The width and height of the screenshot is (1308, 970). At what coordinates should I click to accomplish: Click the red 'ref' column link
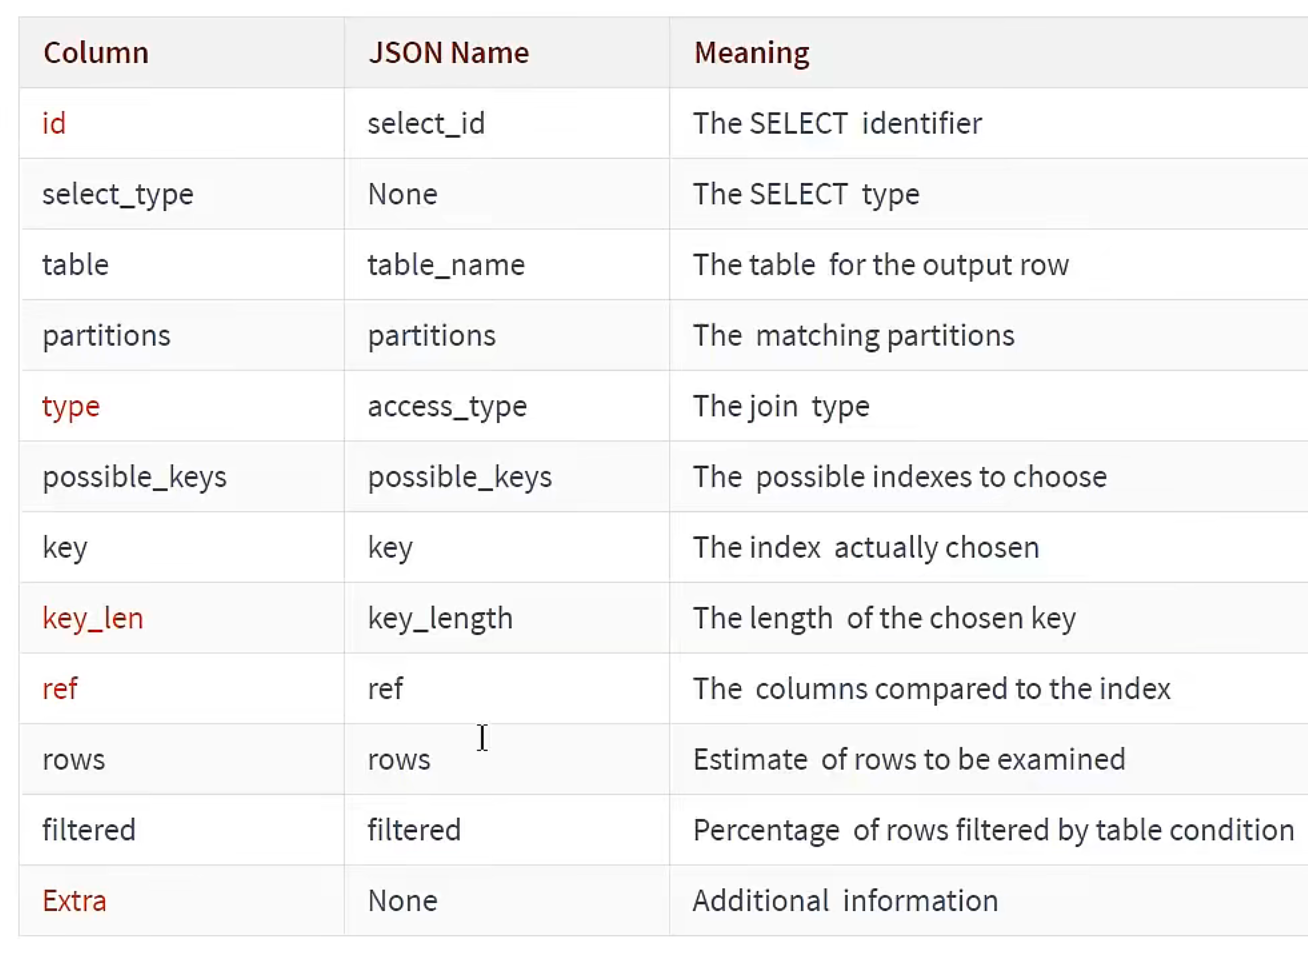(x=60, y=689)
